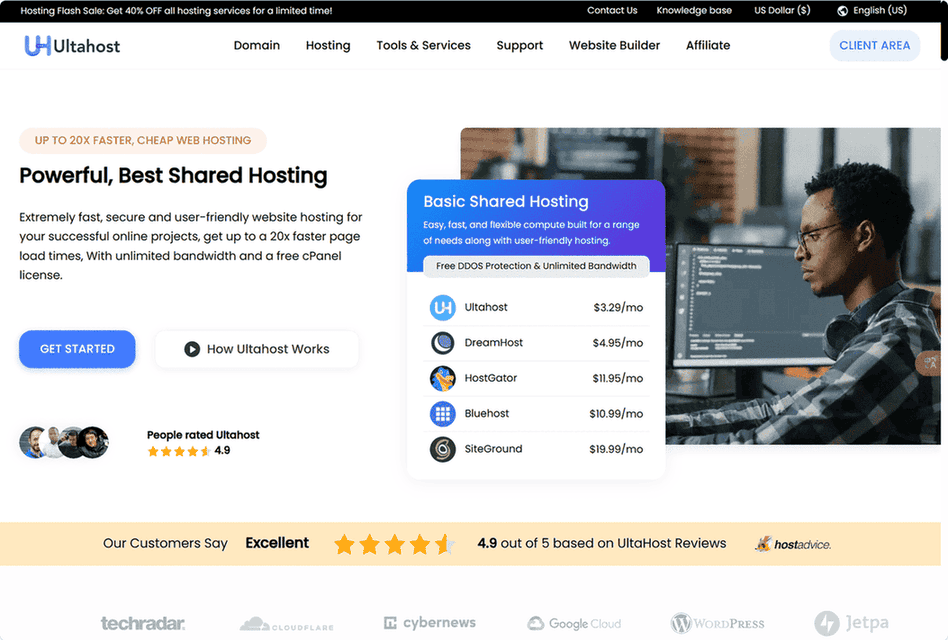Viewport: 948px width, 640px height.
Task: Click the Bluehost grid icon
Action: click(440, 413)
